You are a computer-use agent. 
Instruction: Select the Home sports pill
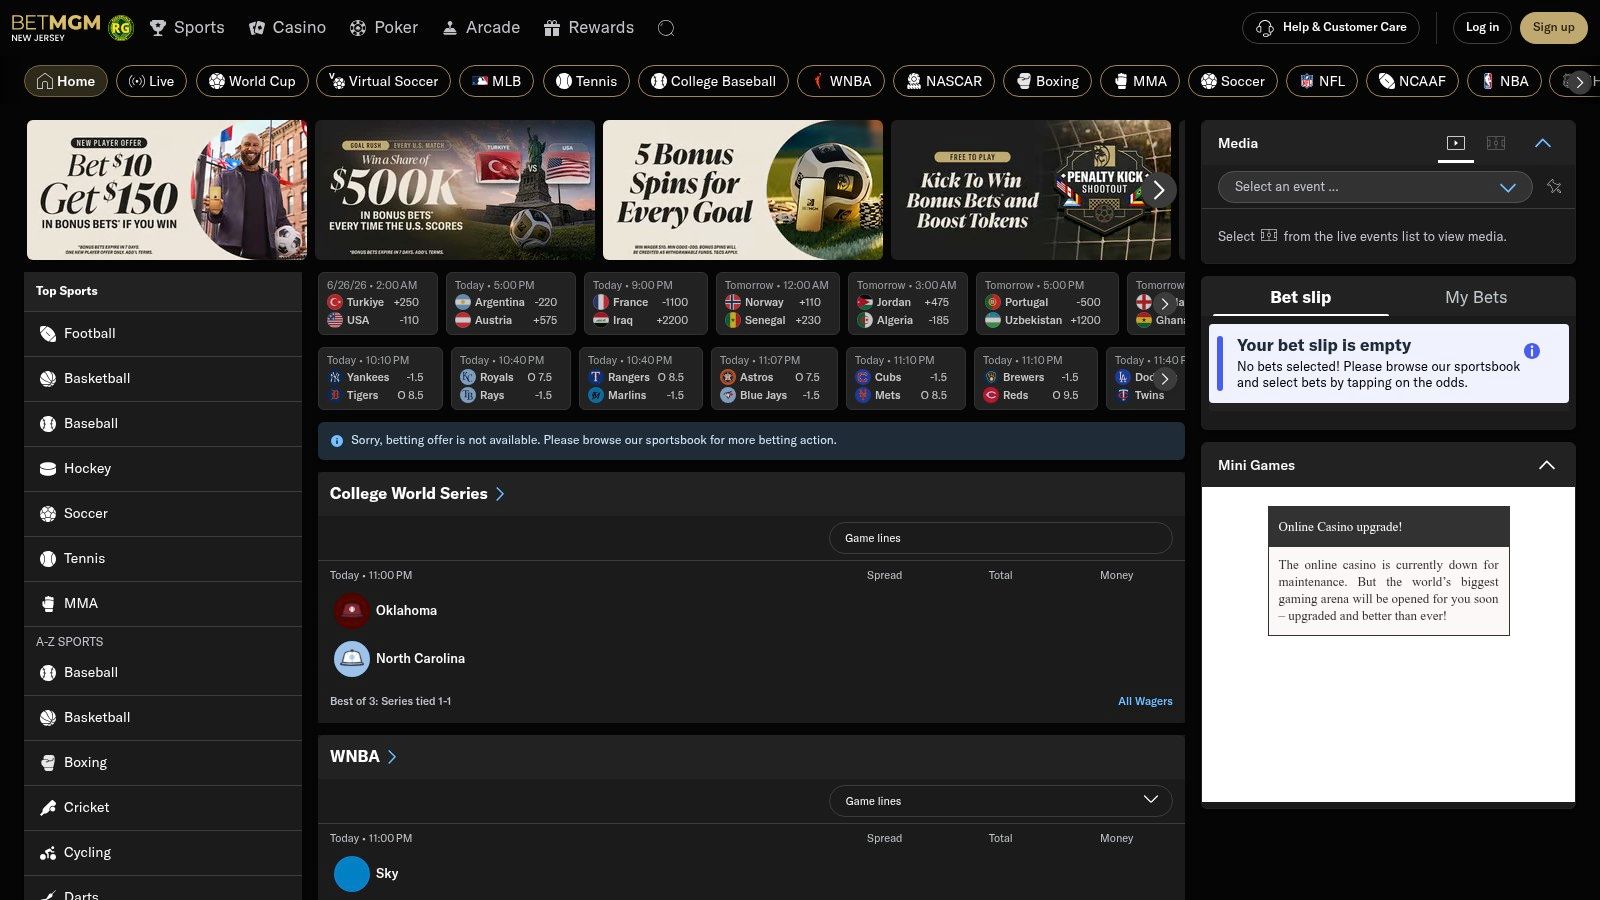click(66, 81)
